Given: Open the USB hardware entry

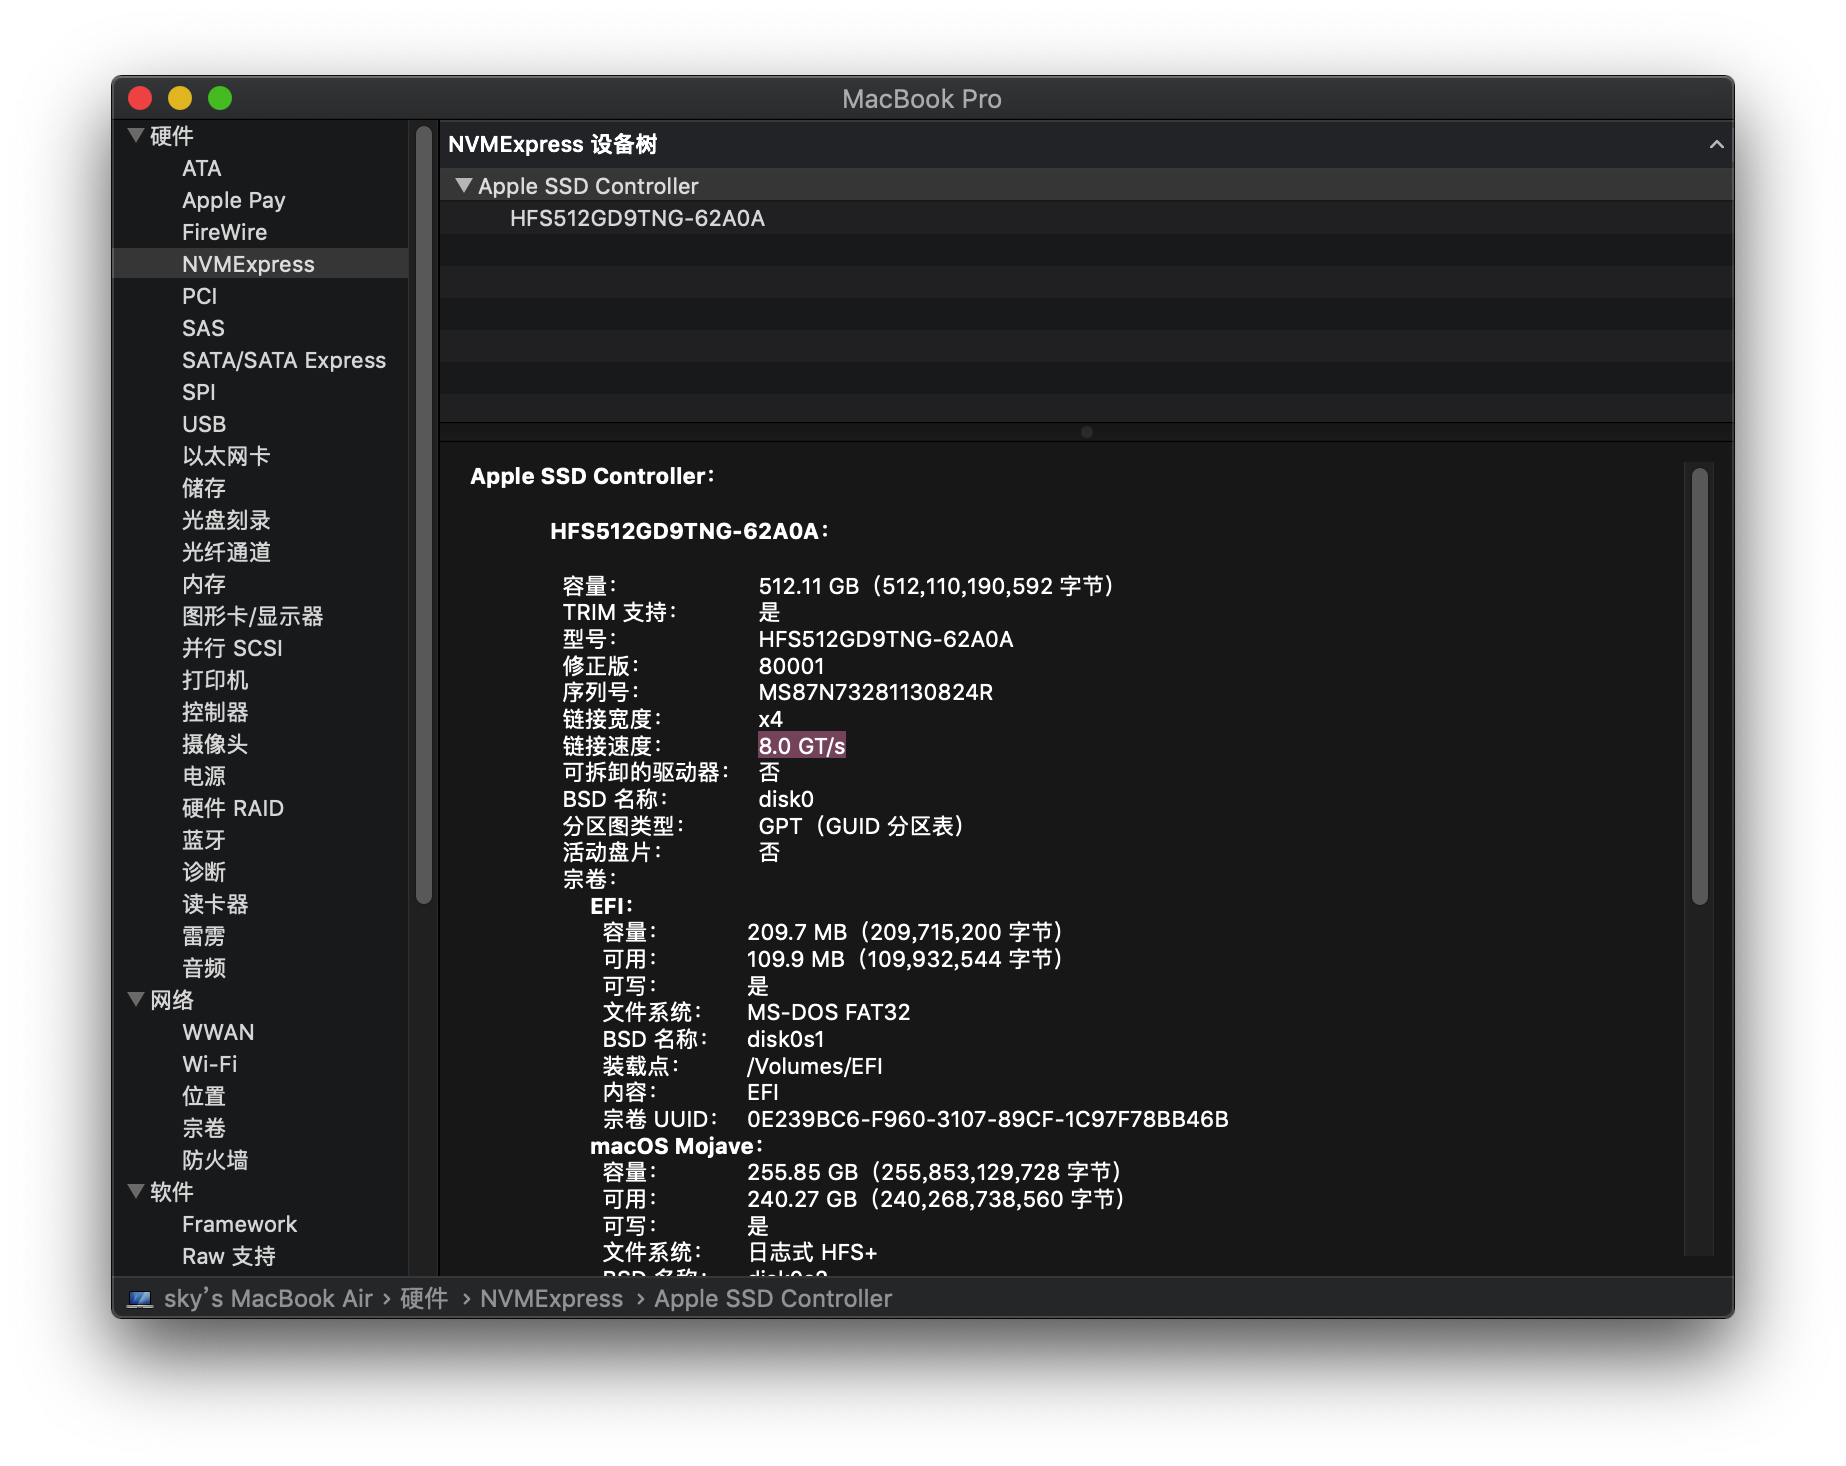Looking at the screenshot, I should click(x=204, y=424).
